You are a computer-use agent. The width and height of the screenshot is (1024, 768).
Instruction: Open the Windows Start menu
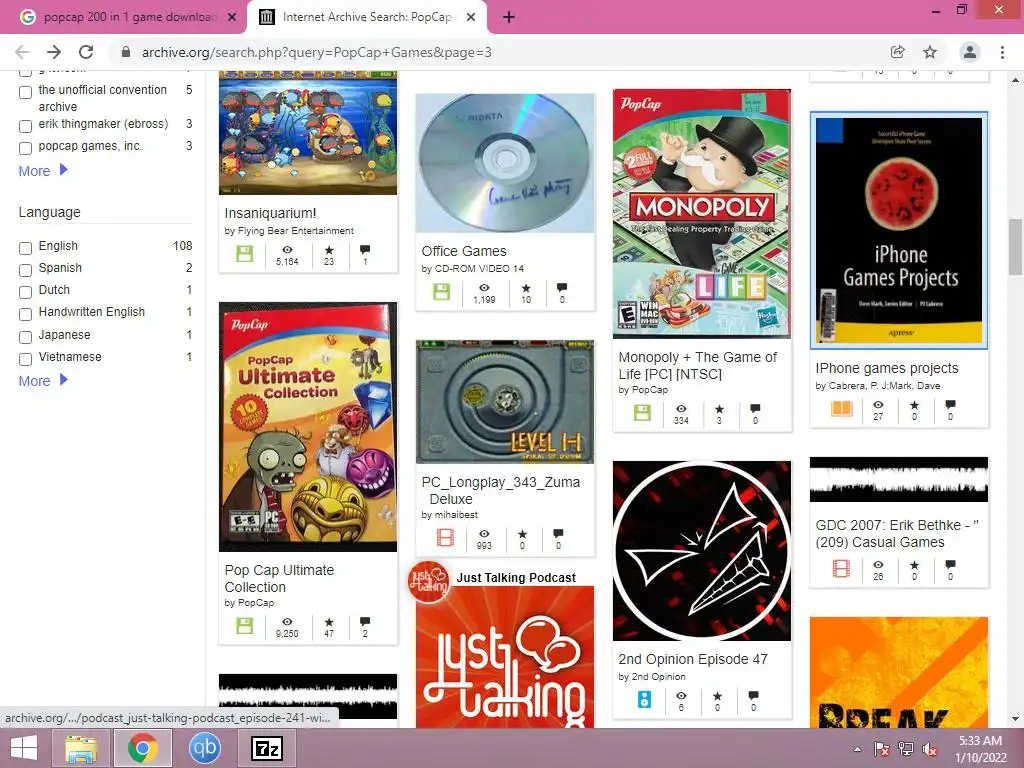tap(24, 748)
